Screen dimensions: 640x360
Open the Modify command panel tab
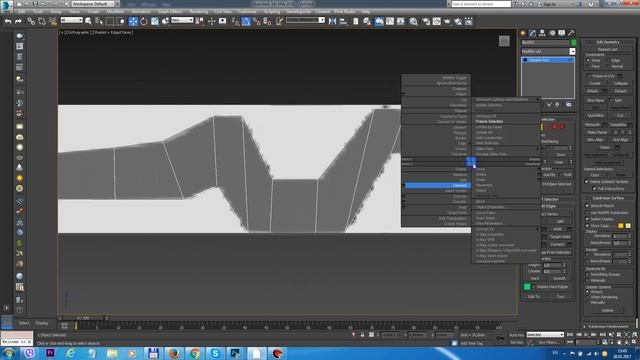tap(533, 33)
